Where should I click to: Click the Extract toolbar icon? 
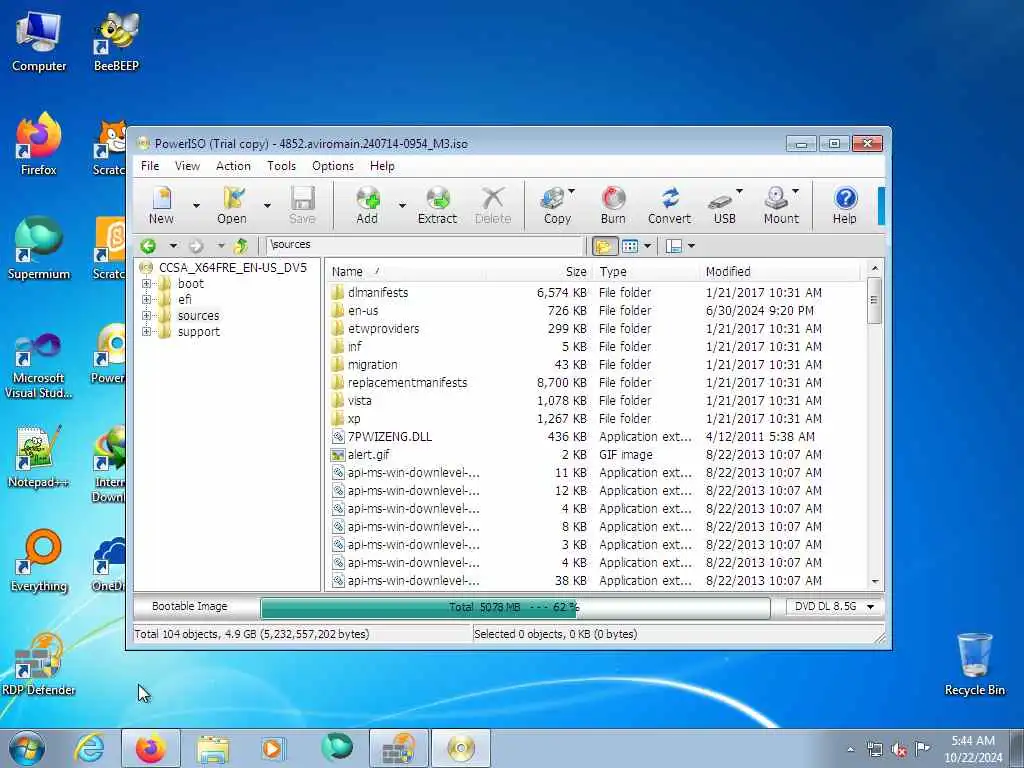[437, 204]
